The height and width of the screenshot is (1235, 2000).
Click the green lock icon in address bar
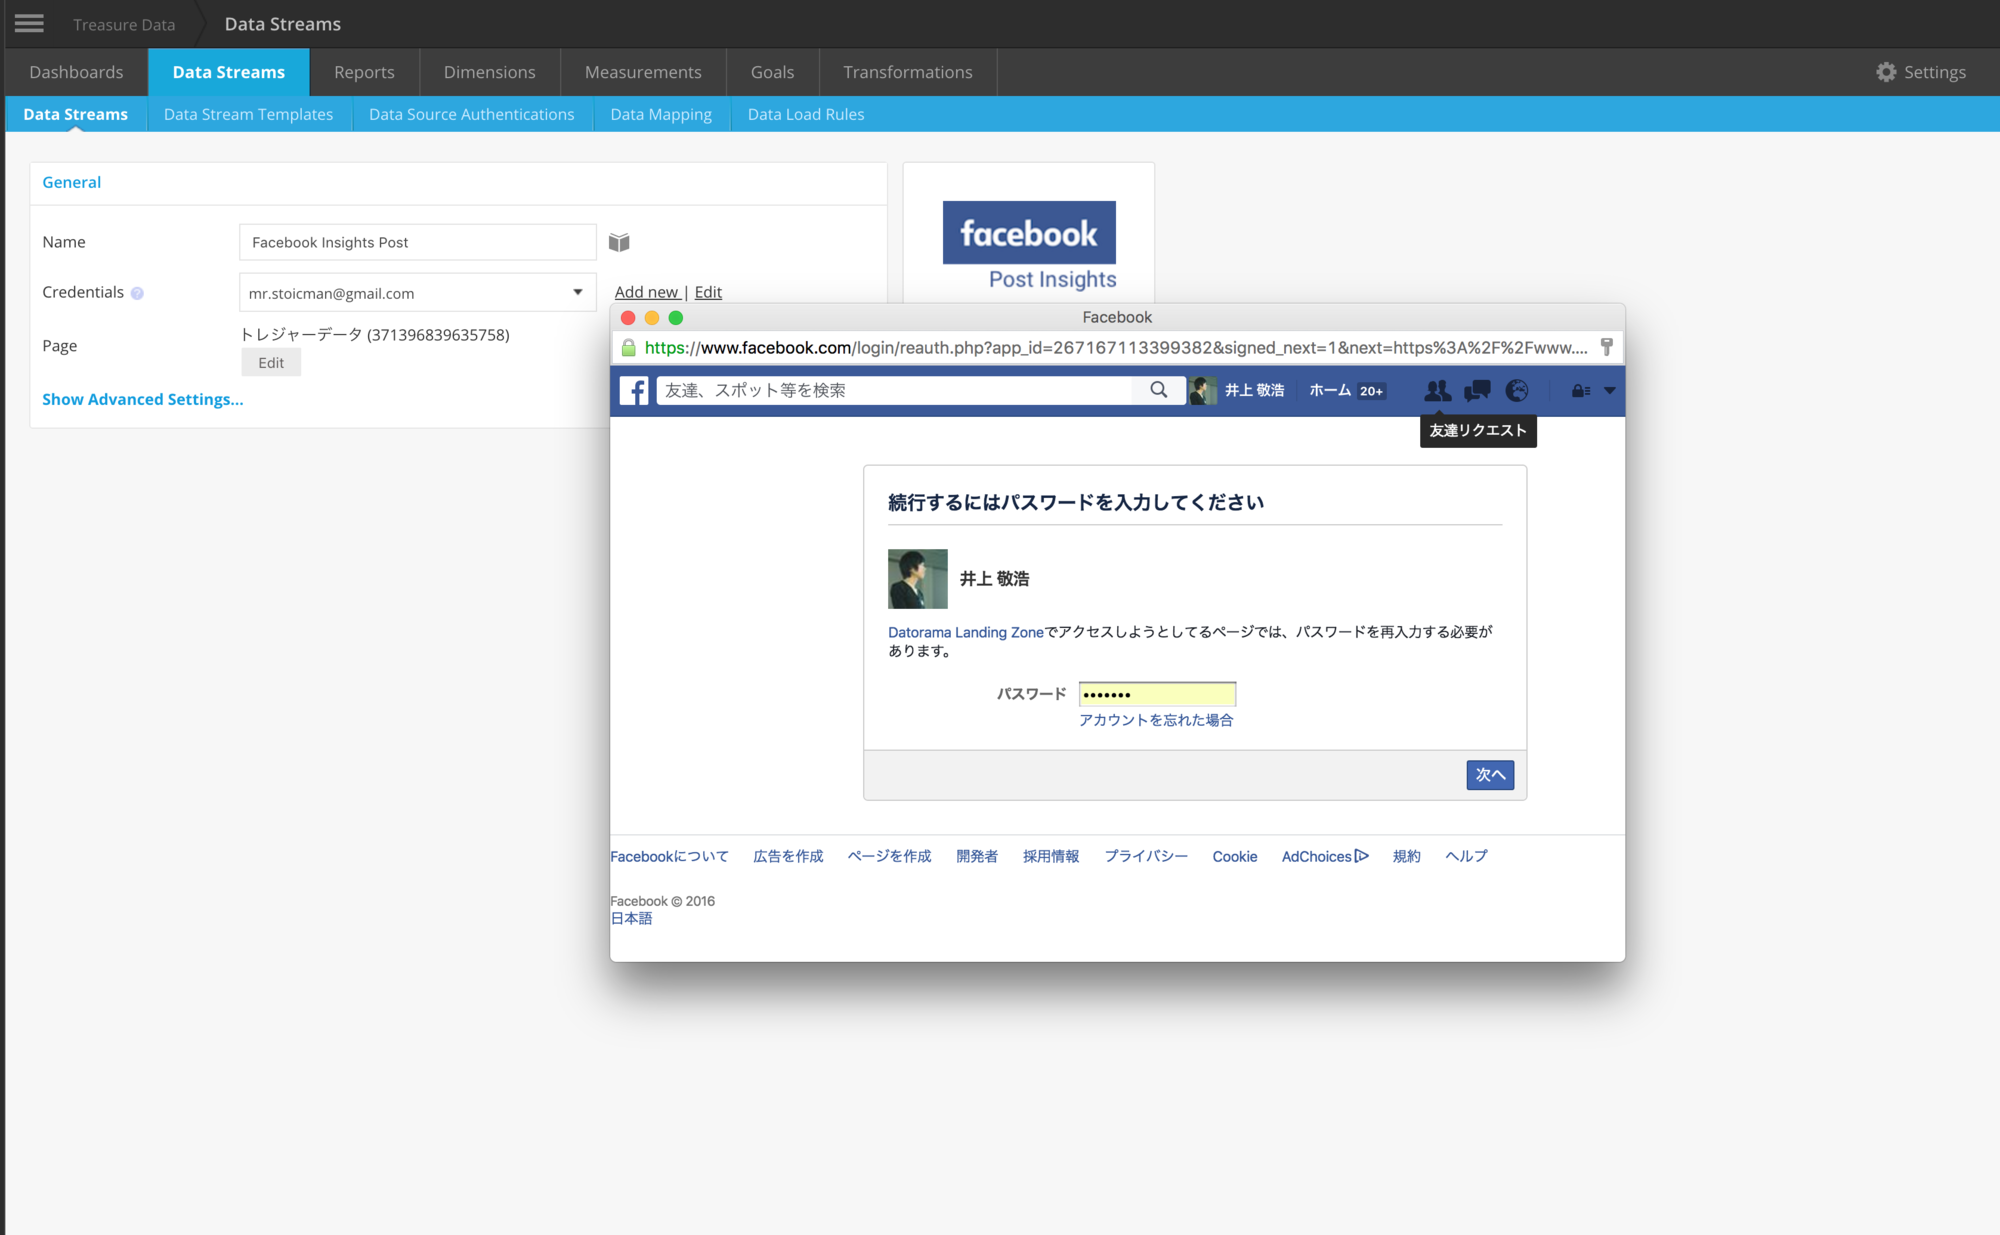point(629,348)
